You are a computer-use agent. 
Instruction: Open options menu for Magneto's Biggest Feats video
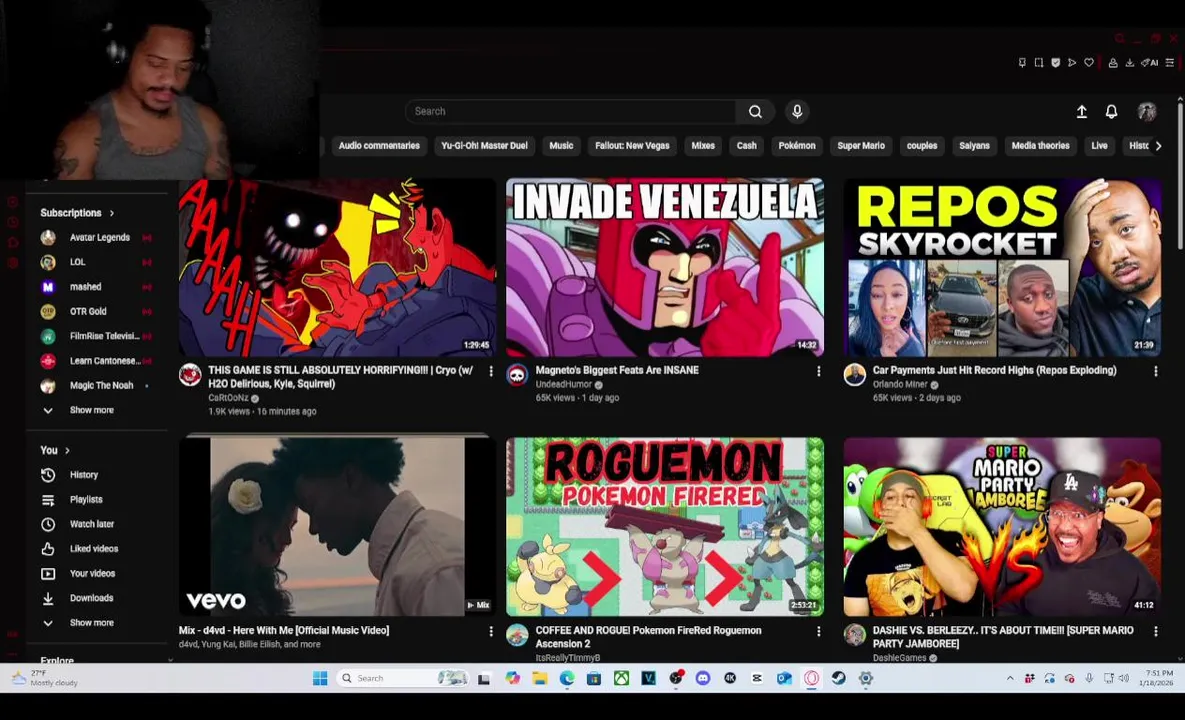click(x=818, y=372)
